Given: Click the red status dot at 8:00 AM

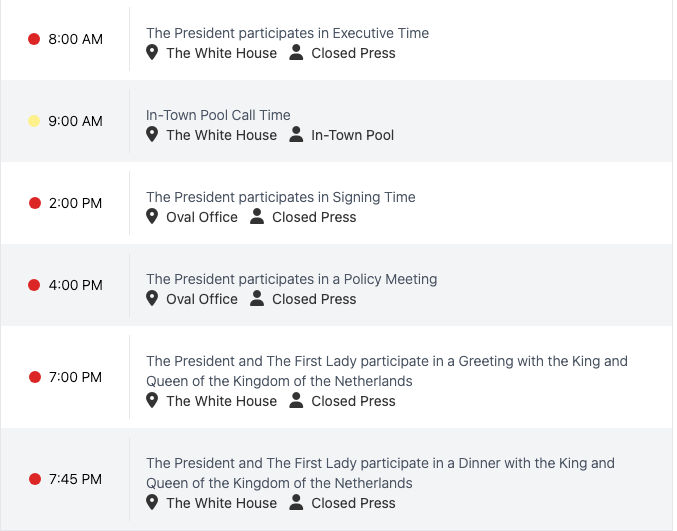Looking at the screenshot, I should (x=34, y=40).
